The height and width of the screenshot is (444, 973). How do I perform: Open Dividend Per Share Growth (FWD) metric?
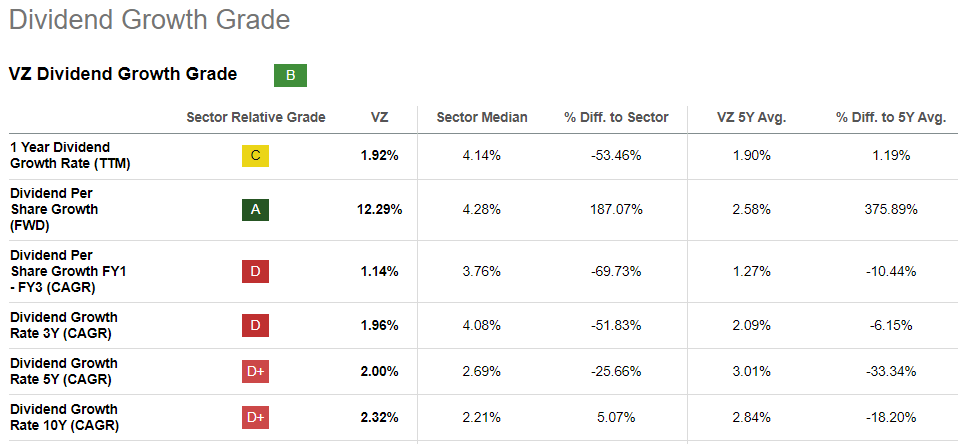54,210
